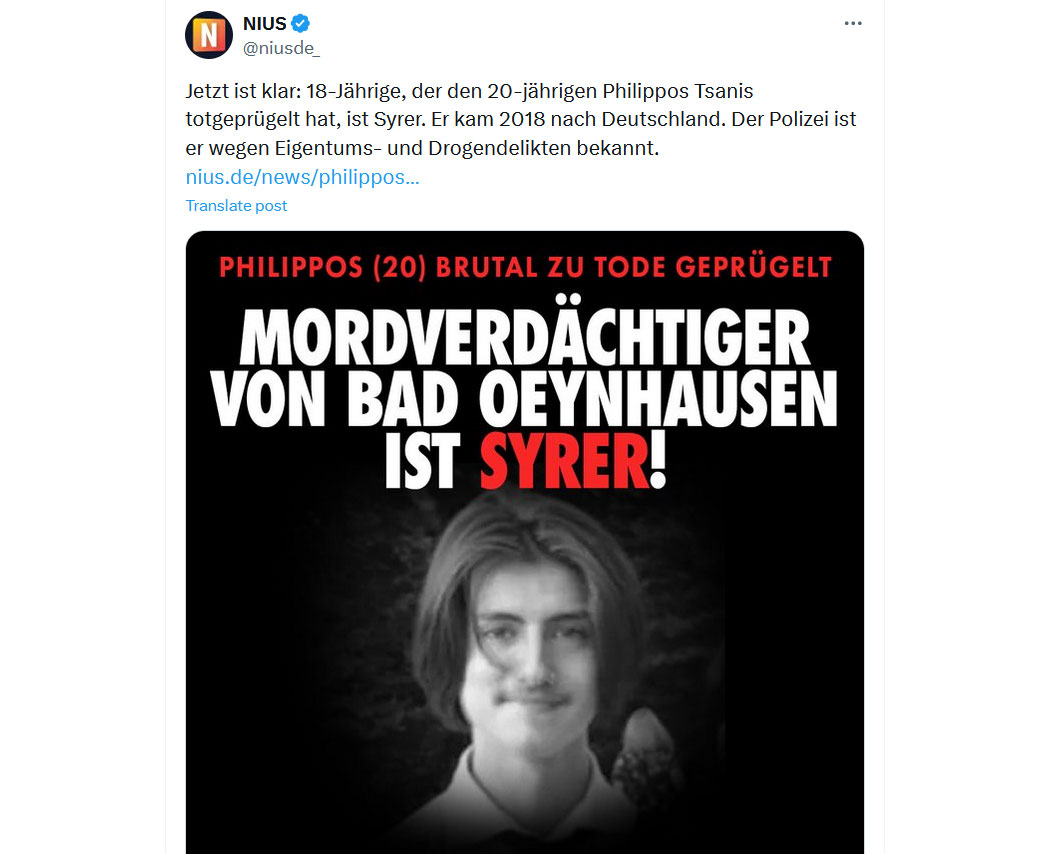The height and width of the screenshot is (854, 1050).
Task: Open the nius.de/news/philippos article link
Action: click(302, 177)
